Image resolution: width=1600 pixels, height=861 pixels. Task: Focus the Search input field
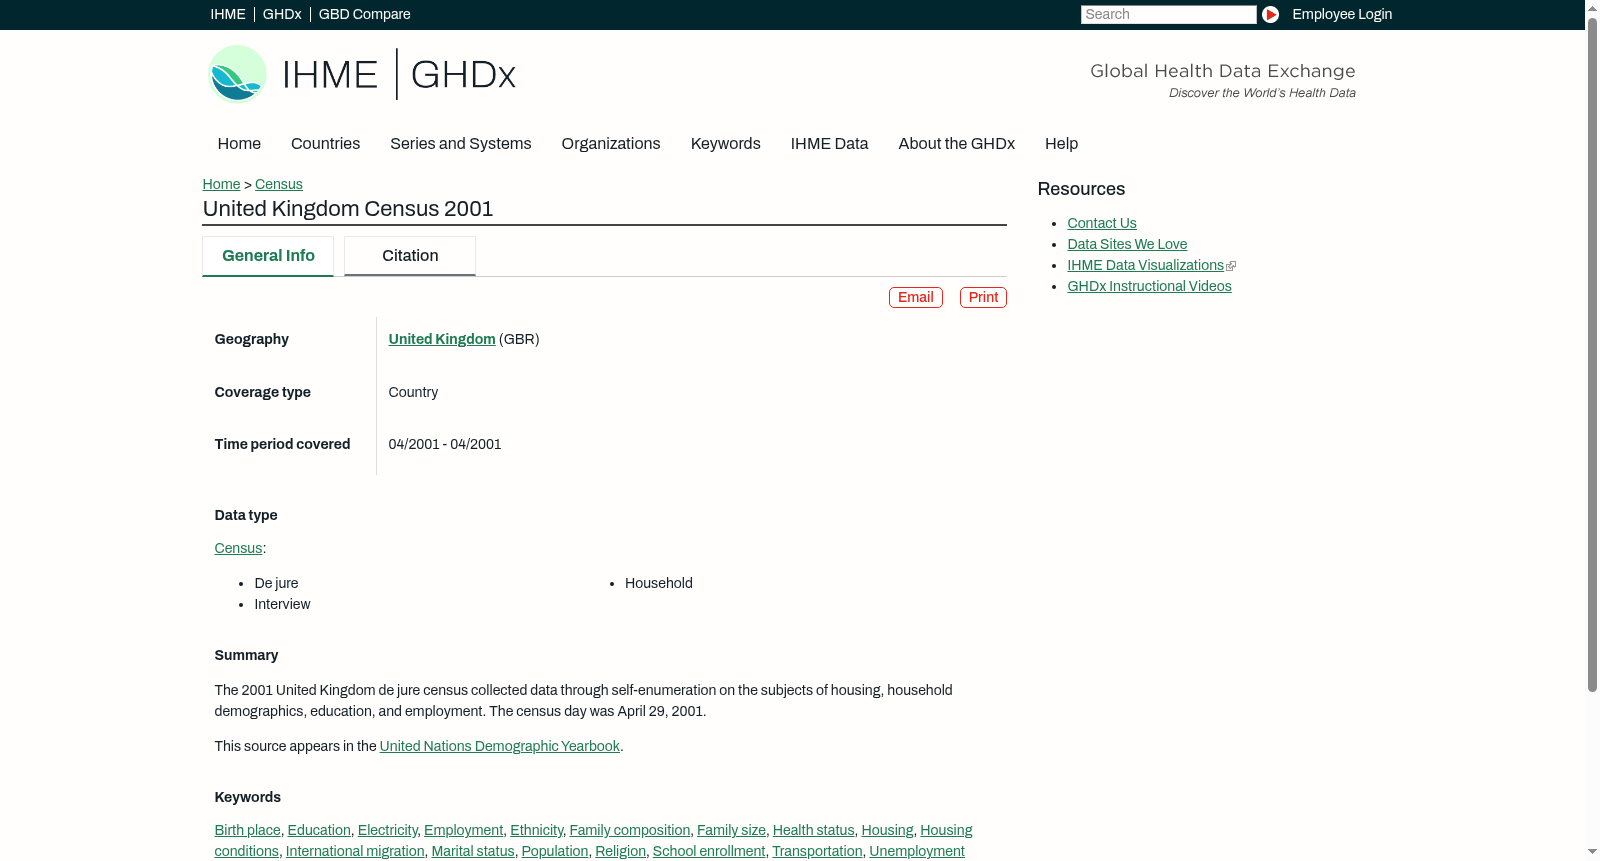click(x=1168, y=14)
